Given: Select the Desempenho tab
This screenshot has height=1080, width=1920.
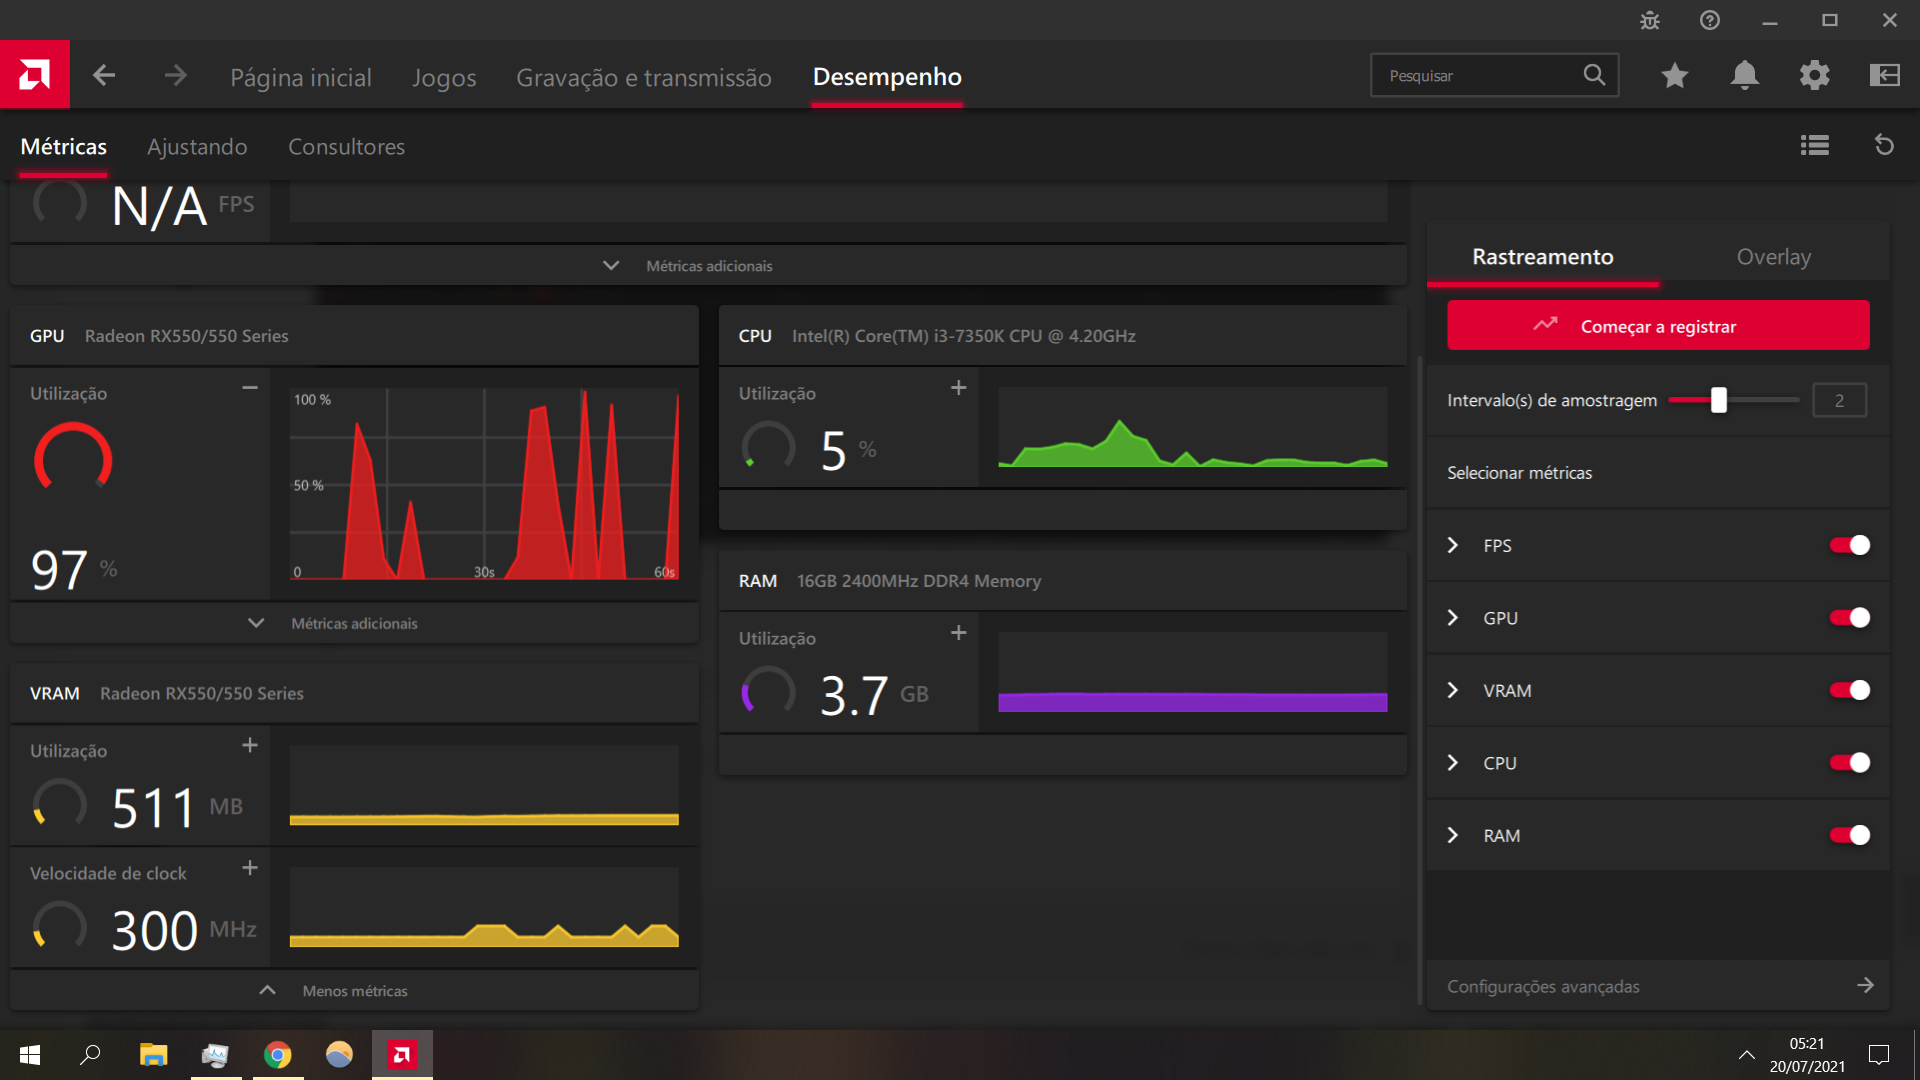Looking at the screenshot, I should pyautogui.click(x=887, y=77).
